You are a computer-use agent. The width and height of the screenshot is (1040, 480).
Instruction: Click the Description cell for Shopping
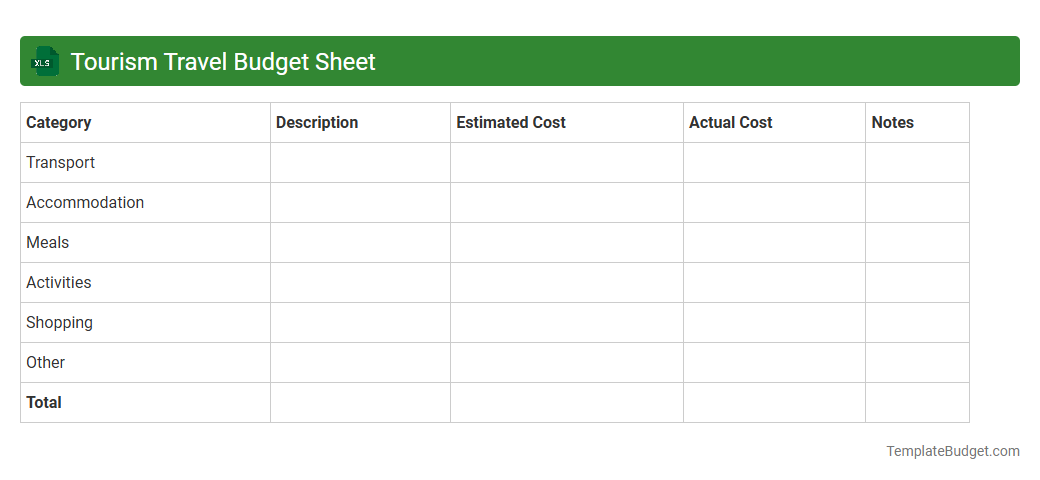(360, 323)
